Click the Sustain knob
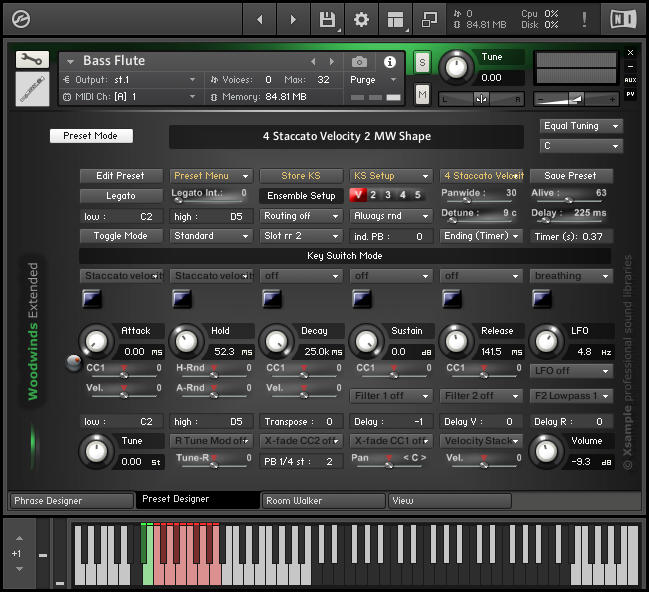 pyautogui.click(x=366, y=342)
